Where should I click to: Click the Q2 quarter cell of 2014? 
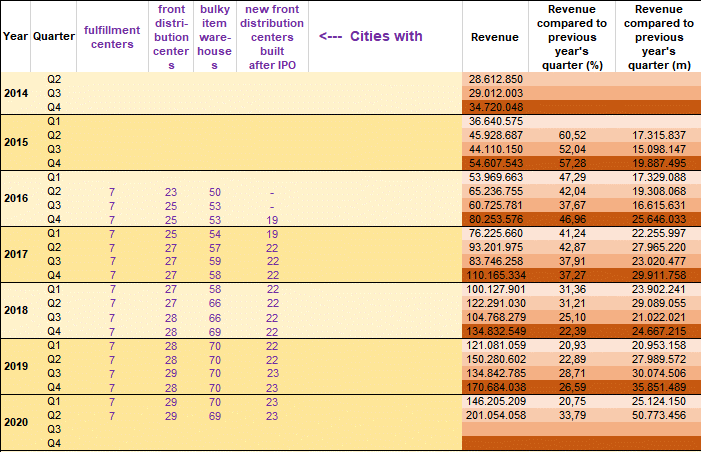click(54, 79)
